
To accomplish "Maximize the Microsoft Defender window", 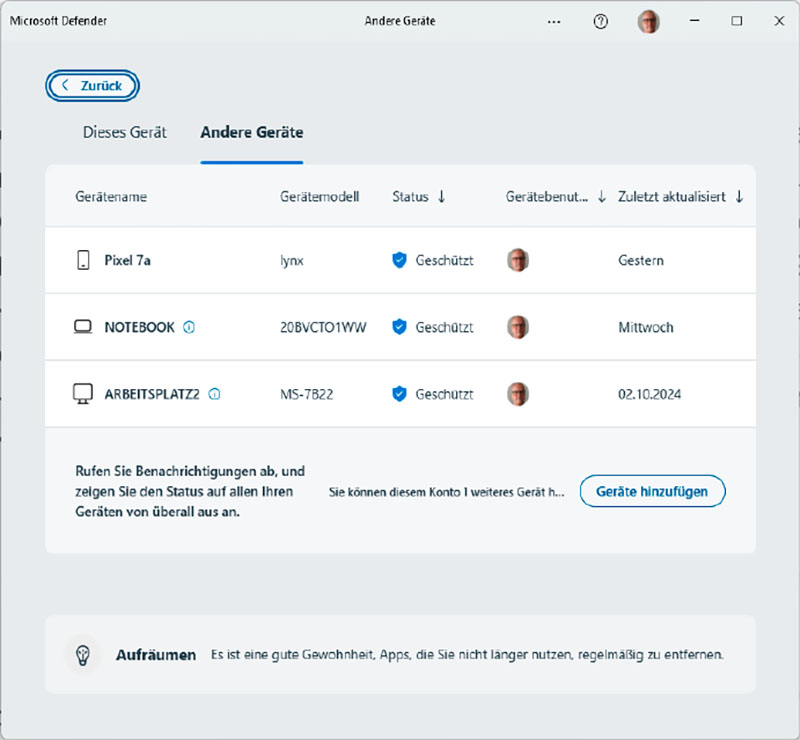I will point(737,21).
